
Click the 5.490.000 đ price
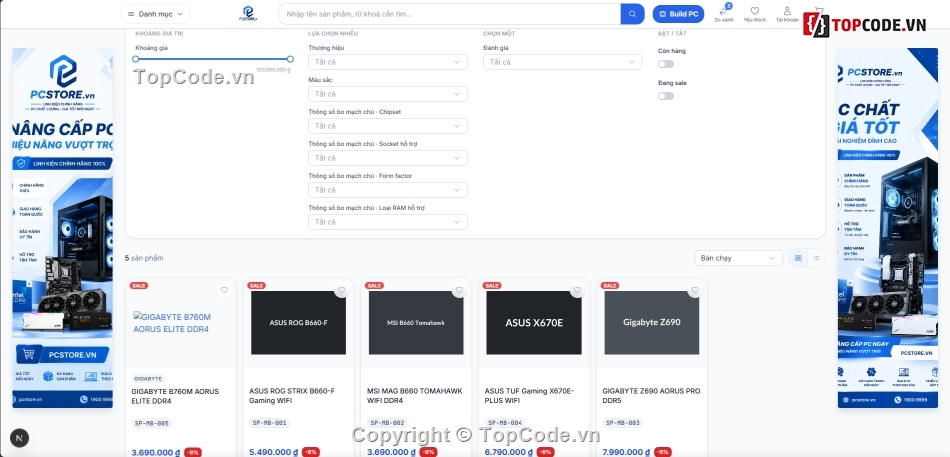[273, 452]
